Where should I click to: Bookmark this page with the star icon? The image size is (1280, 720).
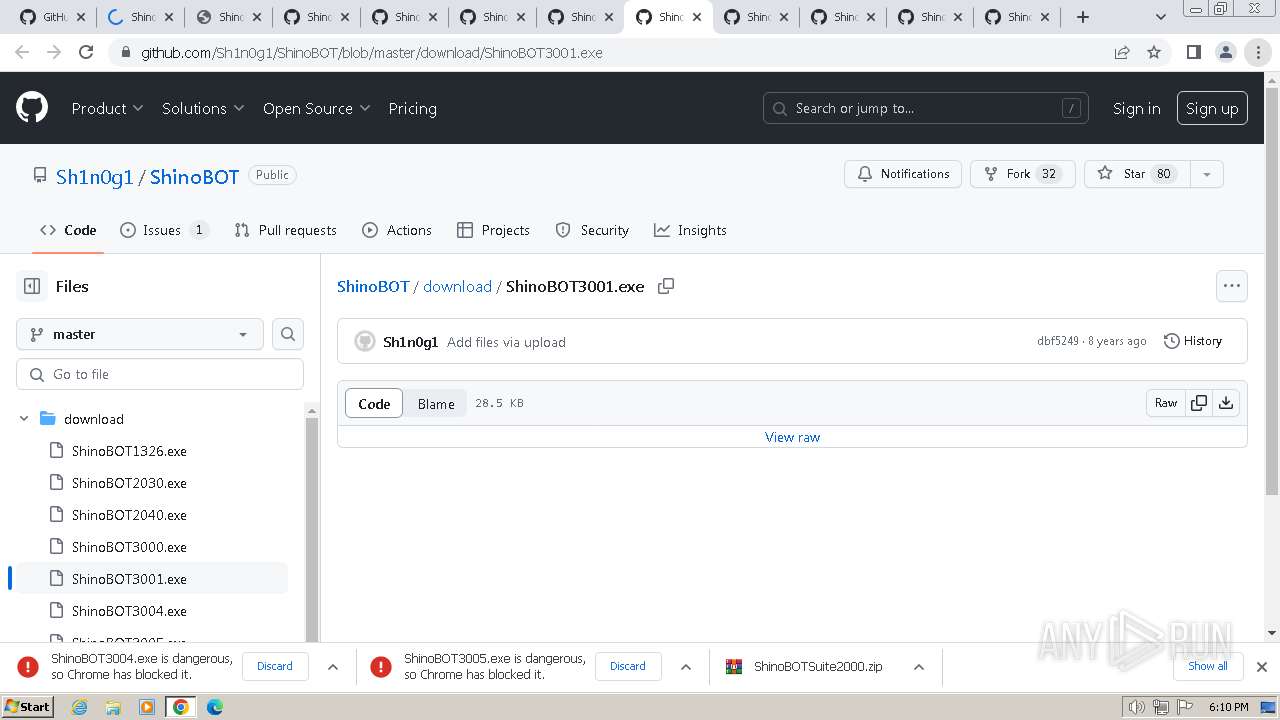[1154, 53]
